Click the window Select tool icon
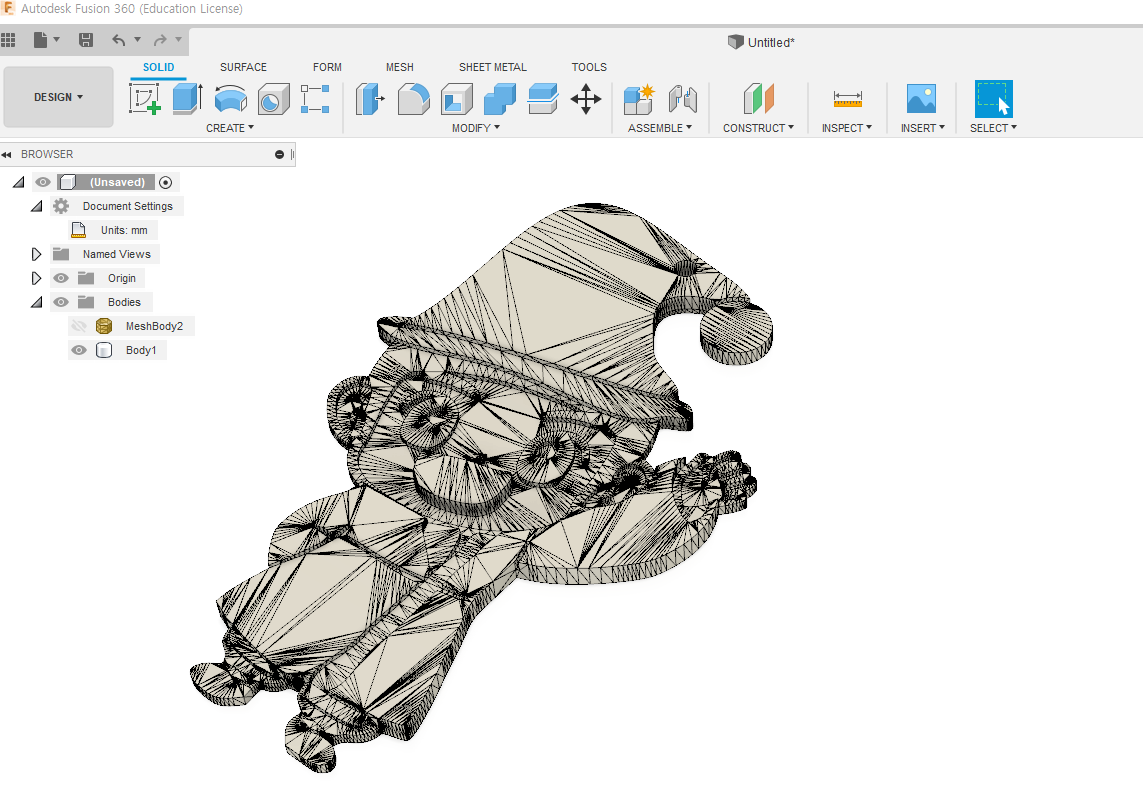Viewport: 1143px width, 807px height. pos(994,98)
